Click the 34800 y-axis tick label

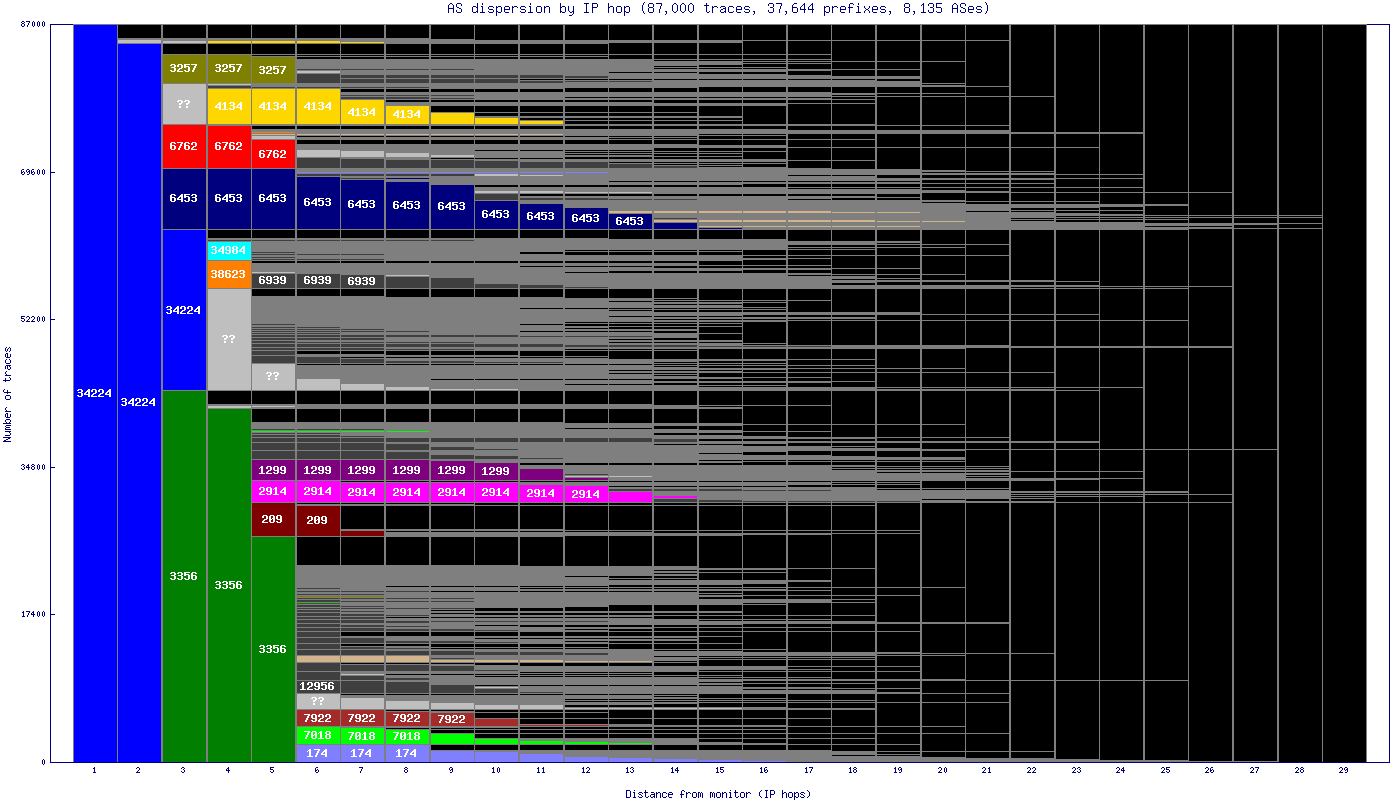pyautogui.click(x=33, y=467)
